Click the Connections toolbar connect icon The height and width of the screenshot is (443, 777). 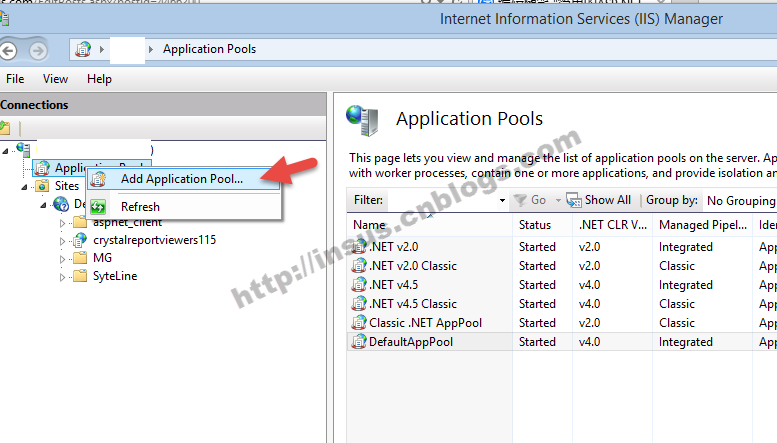point(5,128)
